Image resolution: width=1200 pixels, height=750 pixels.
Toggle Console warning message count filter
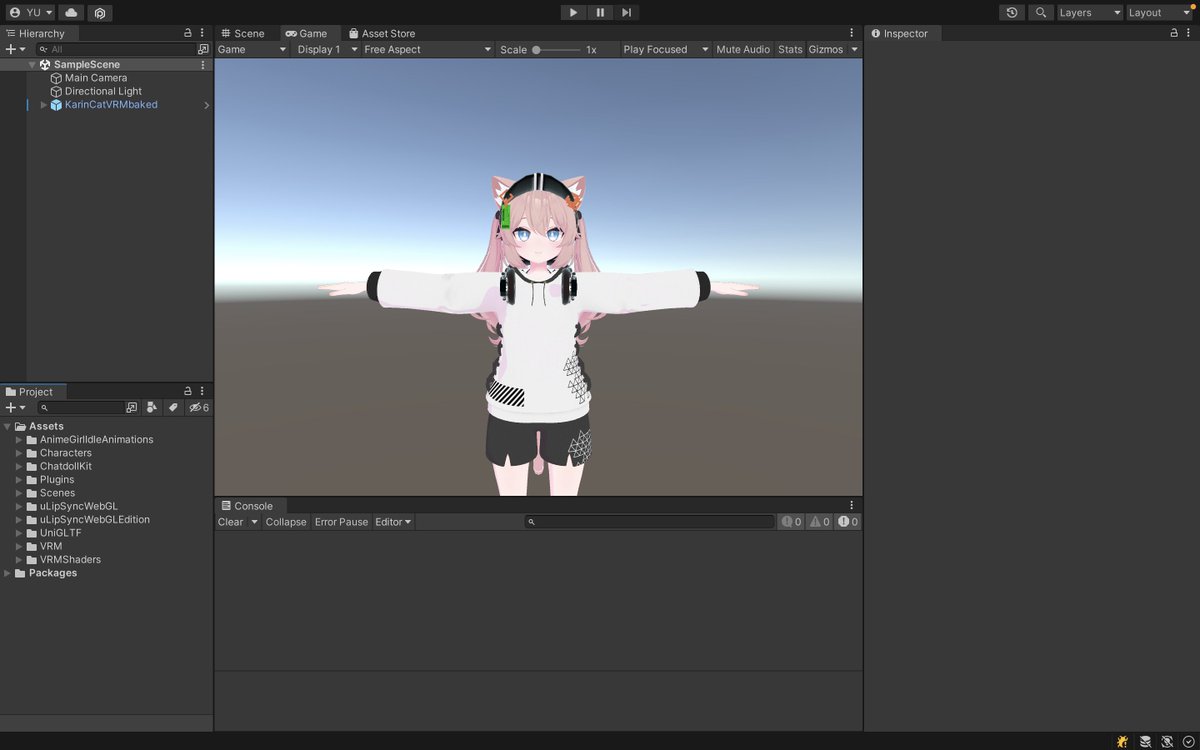pos(820,522)
